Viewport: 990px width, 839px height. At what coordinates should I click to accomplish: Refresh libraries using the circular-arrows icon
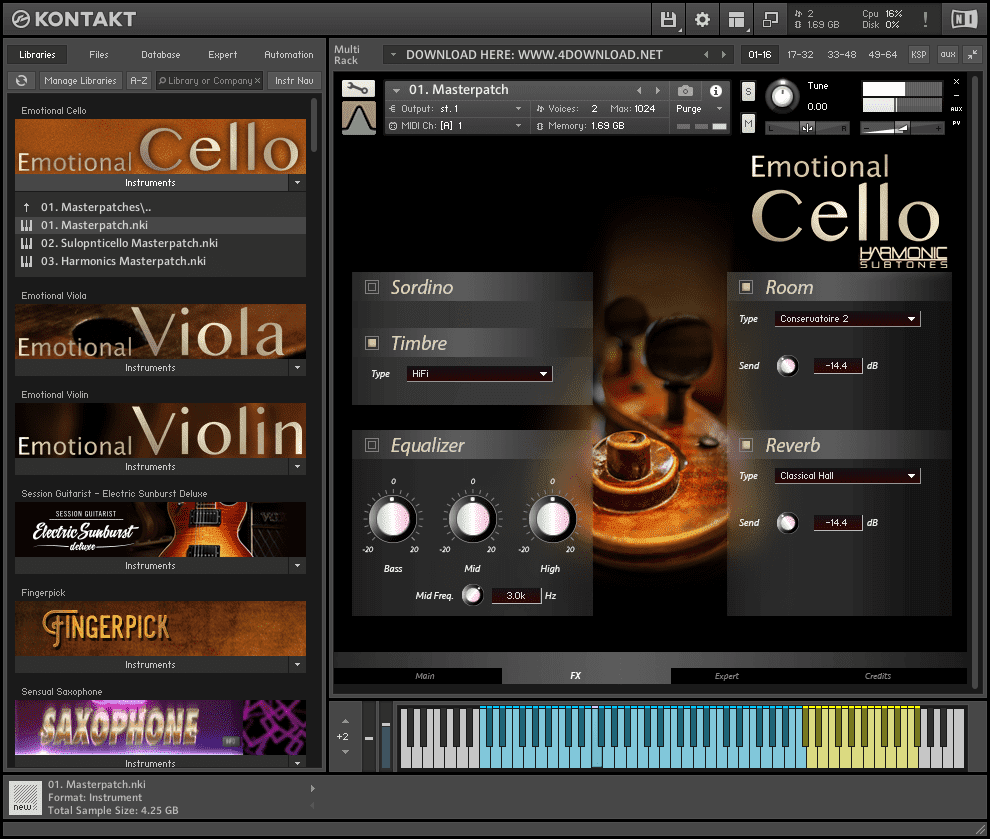pyautogui.click(x=21, y=80)
